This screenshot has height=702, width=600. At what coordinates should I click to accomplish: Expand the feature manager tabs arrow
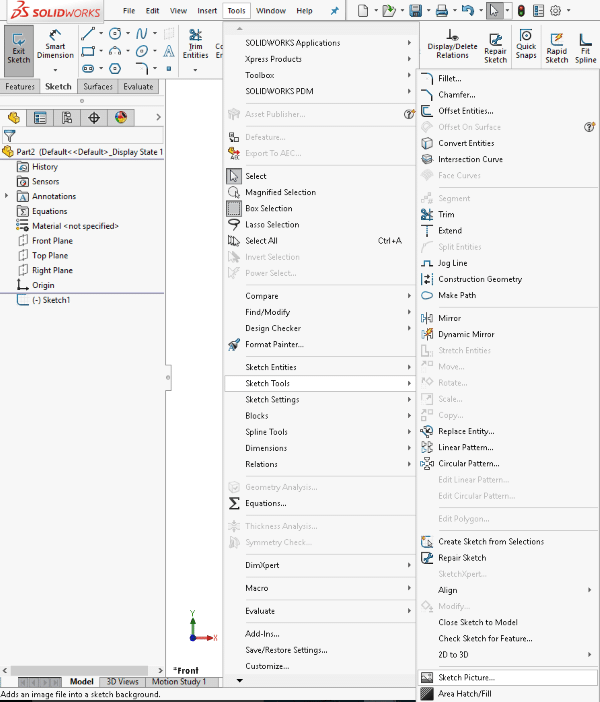[x=158, y=117]
